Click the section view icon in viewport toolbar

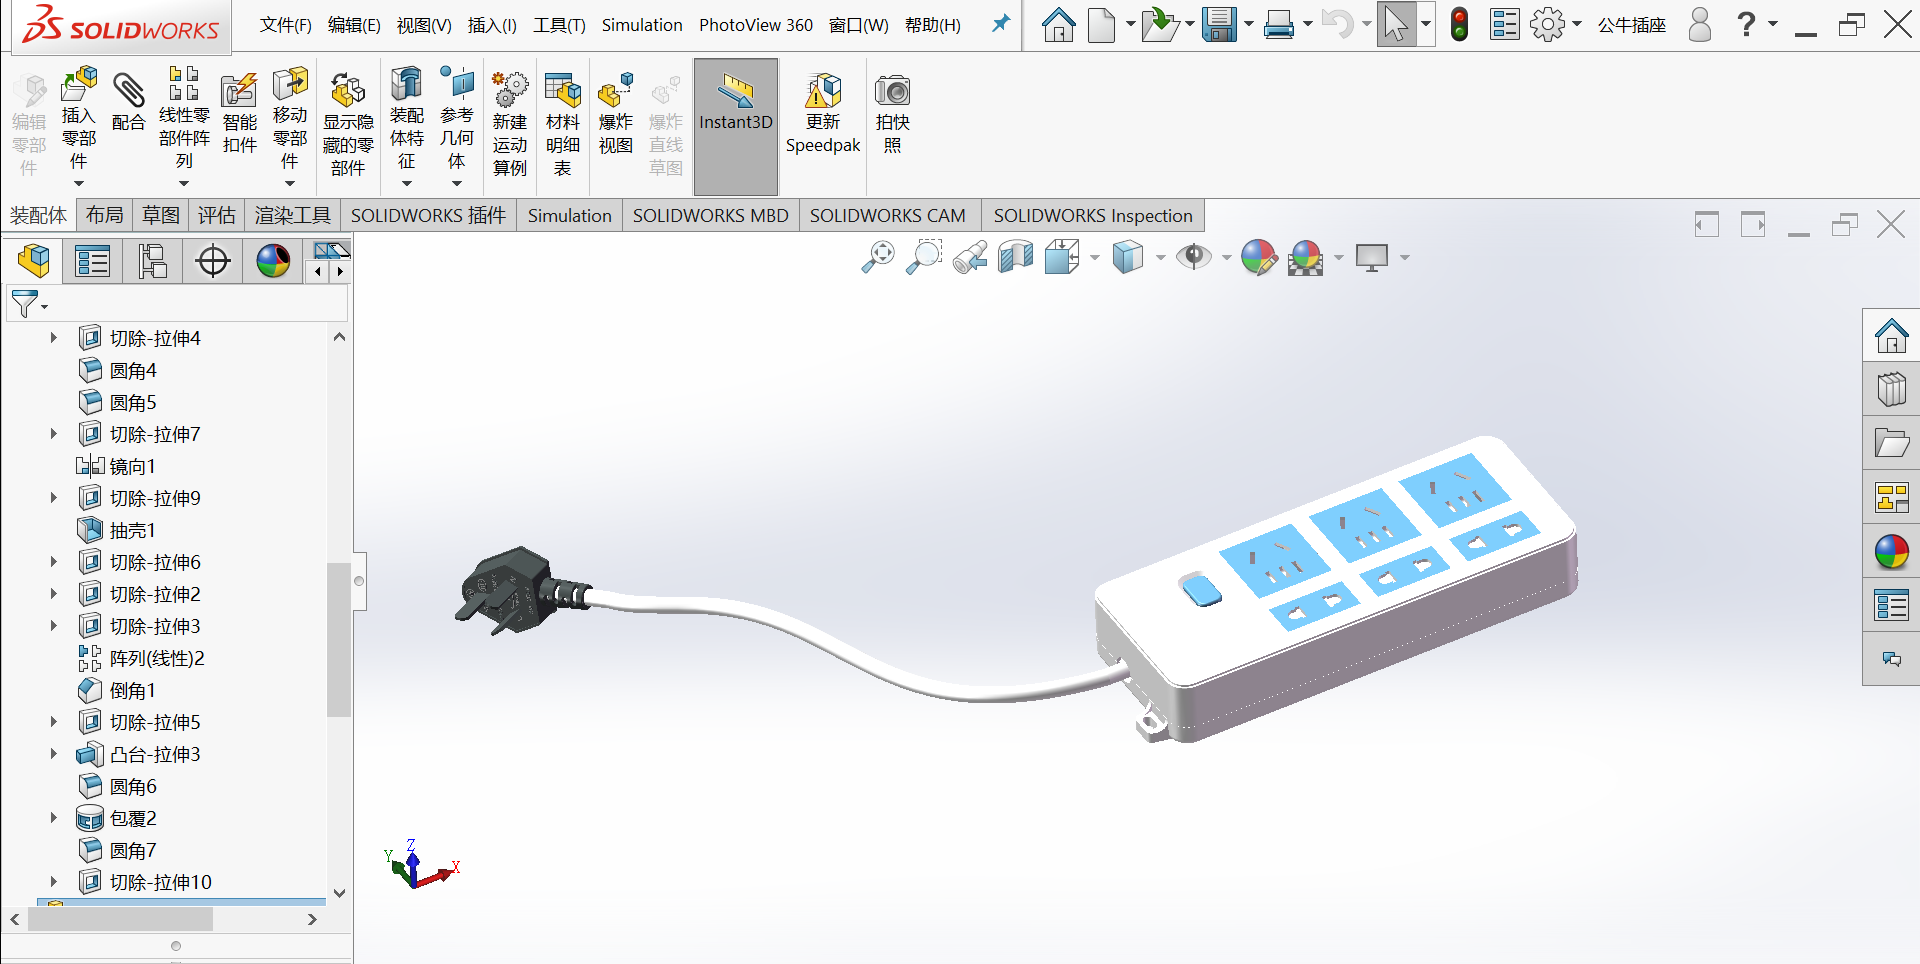click(1015, 258)
